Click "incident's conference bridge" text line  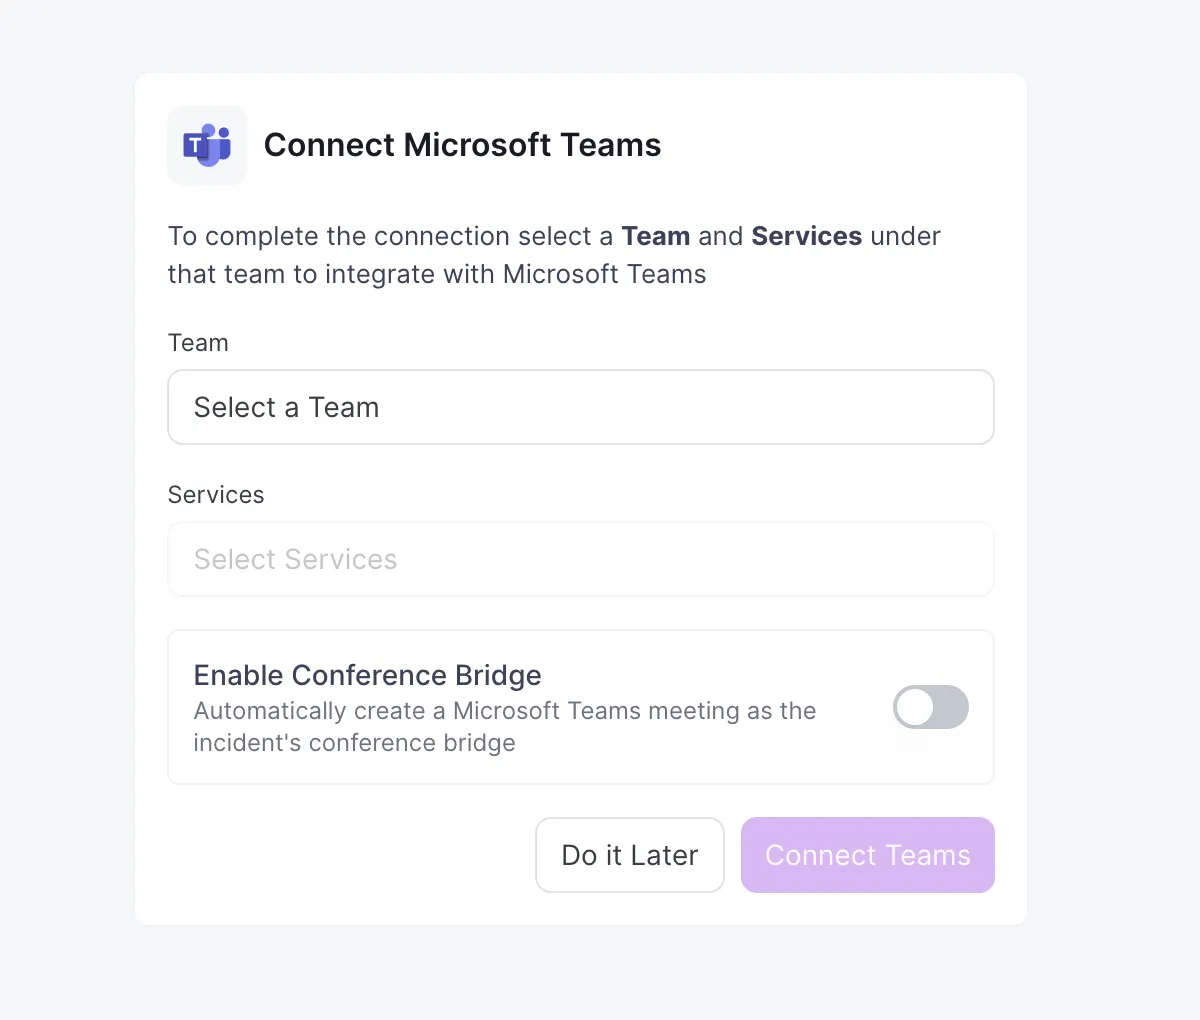pyautogui.click(x=355, y=743)
